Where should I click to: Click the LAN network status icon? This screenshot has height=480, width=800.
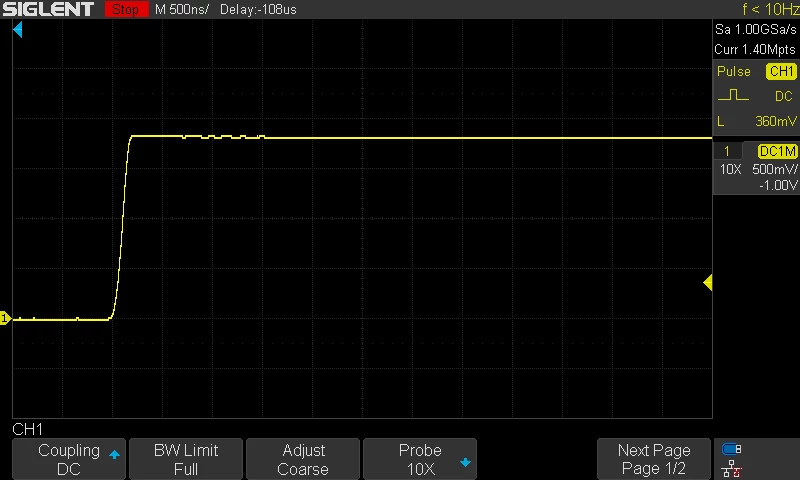[x=731, y=468]
